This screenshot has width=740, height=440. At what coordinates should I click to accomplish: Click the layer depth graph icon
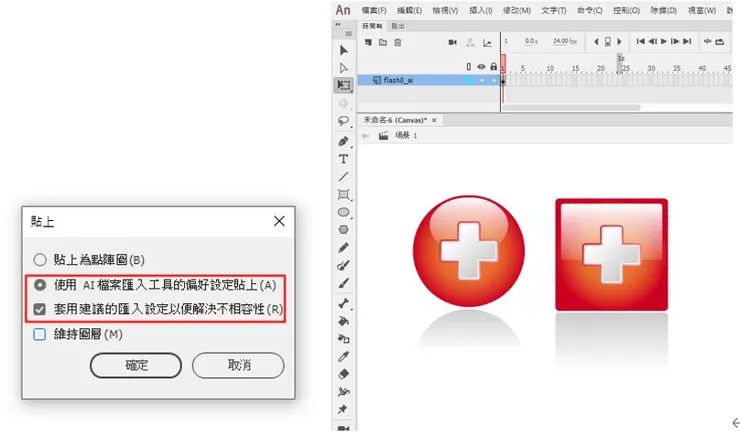pos(487,43)
